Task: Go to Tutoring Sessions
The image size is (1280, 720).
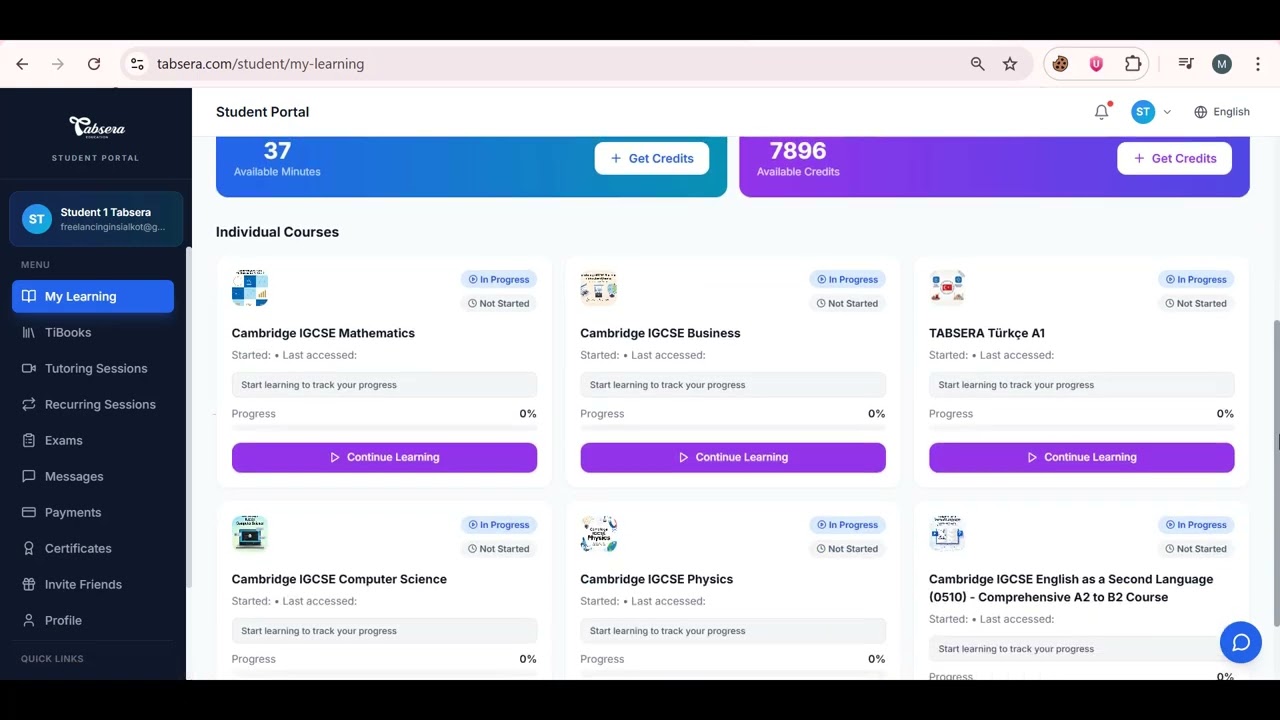Action: (x=93, y=368)
